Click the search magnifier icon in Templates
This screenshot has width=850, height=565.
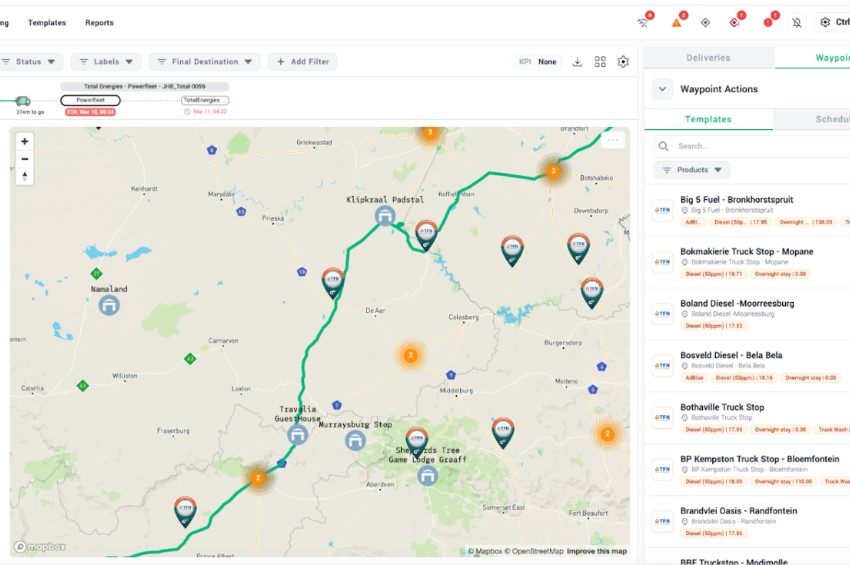pos(664,146)
